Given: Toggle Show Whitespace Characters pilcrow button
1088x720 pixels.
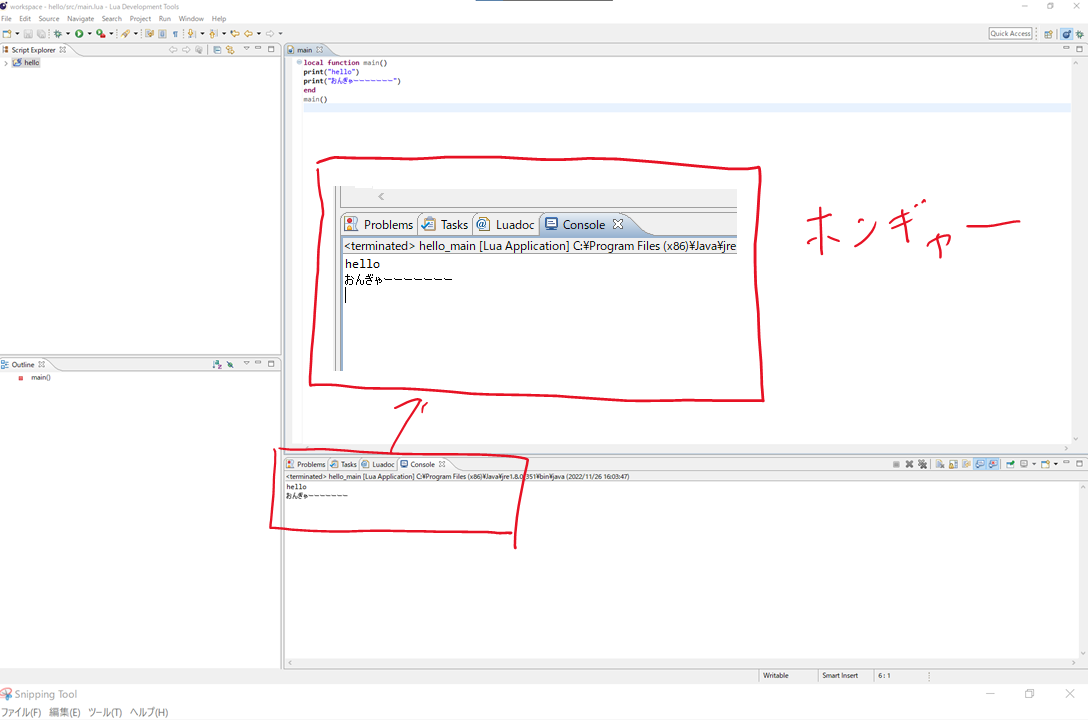Looking at the screenshot, I should [x=175, y=33].
